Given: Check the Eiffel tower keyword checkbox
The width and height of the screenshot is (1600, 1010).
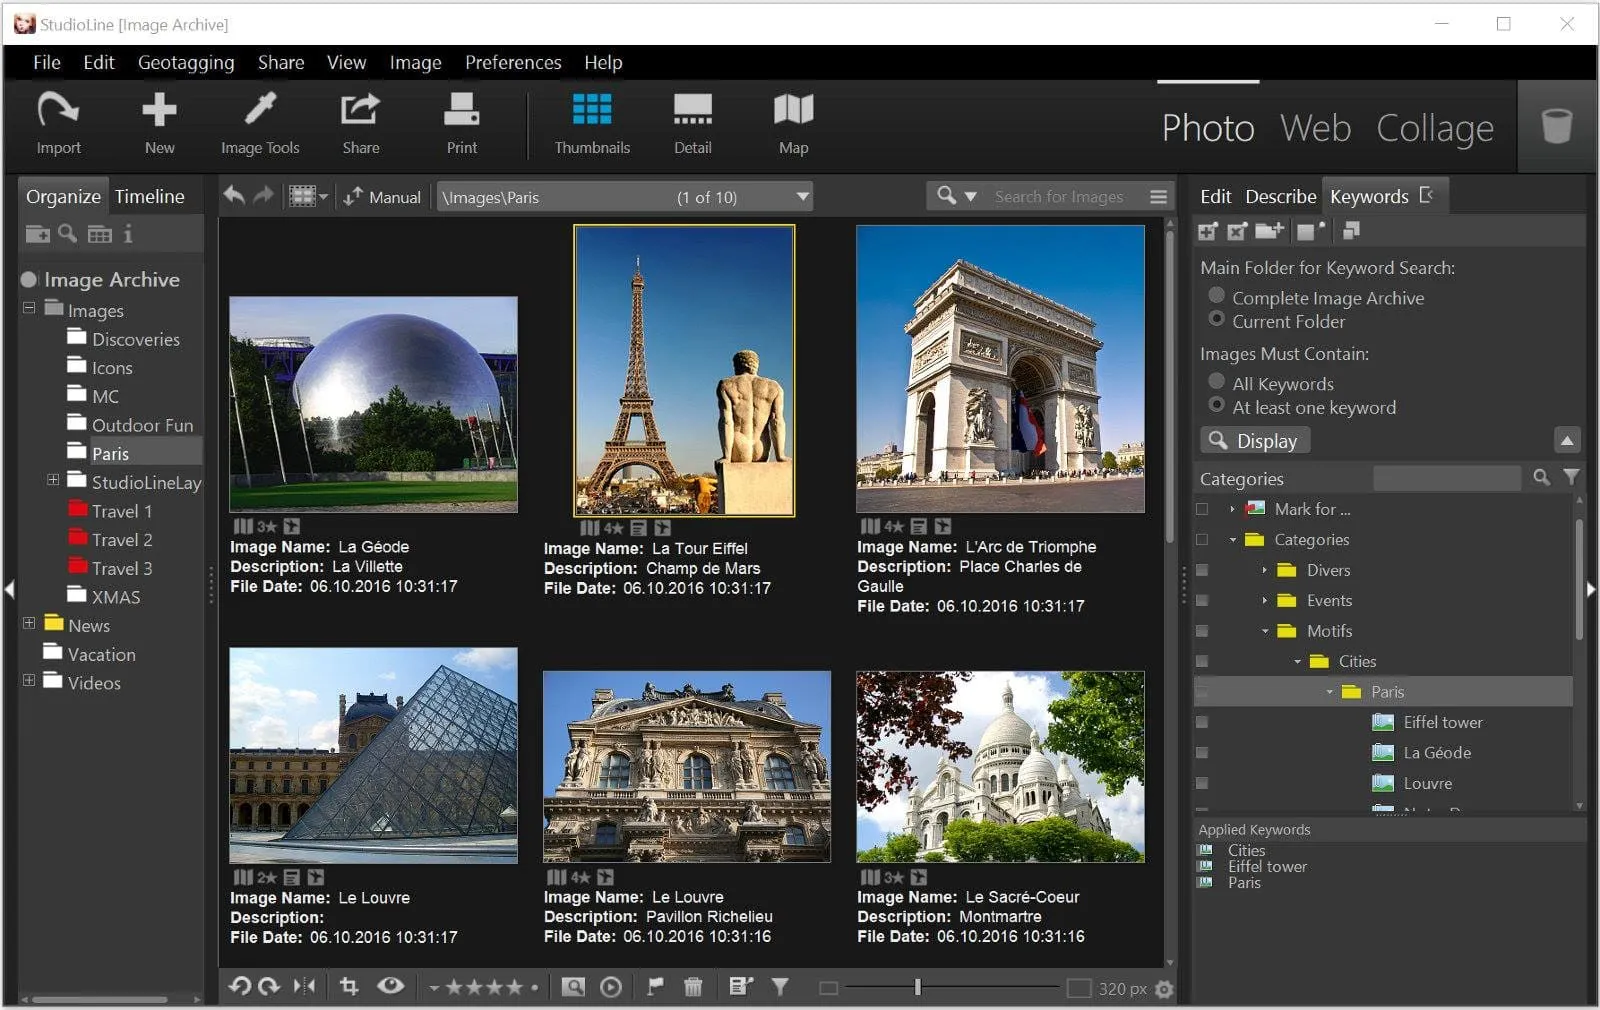Looking at the screenshot, I should 1202,722.
